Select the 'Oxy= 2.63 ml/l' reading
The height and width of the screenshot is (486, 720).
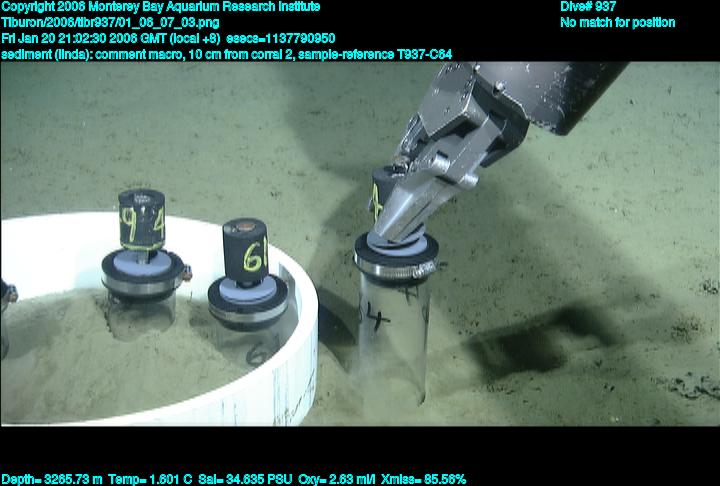point(337,480)
